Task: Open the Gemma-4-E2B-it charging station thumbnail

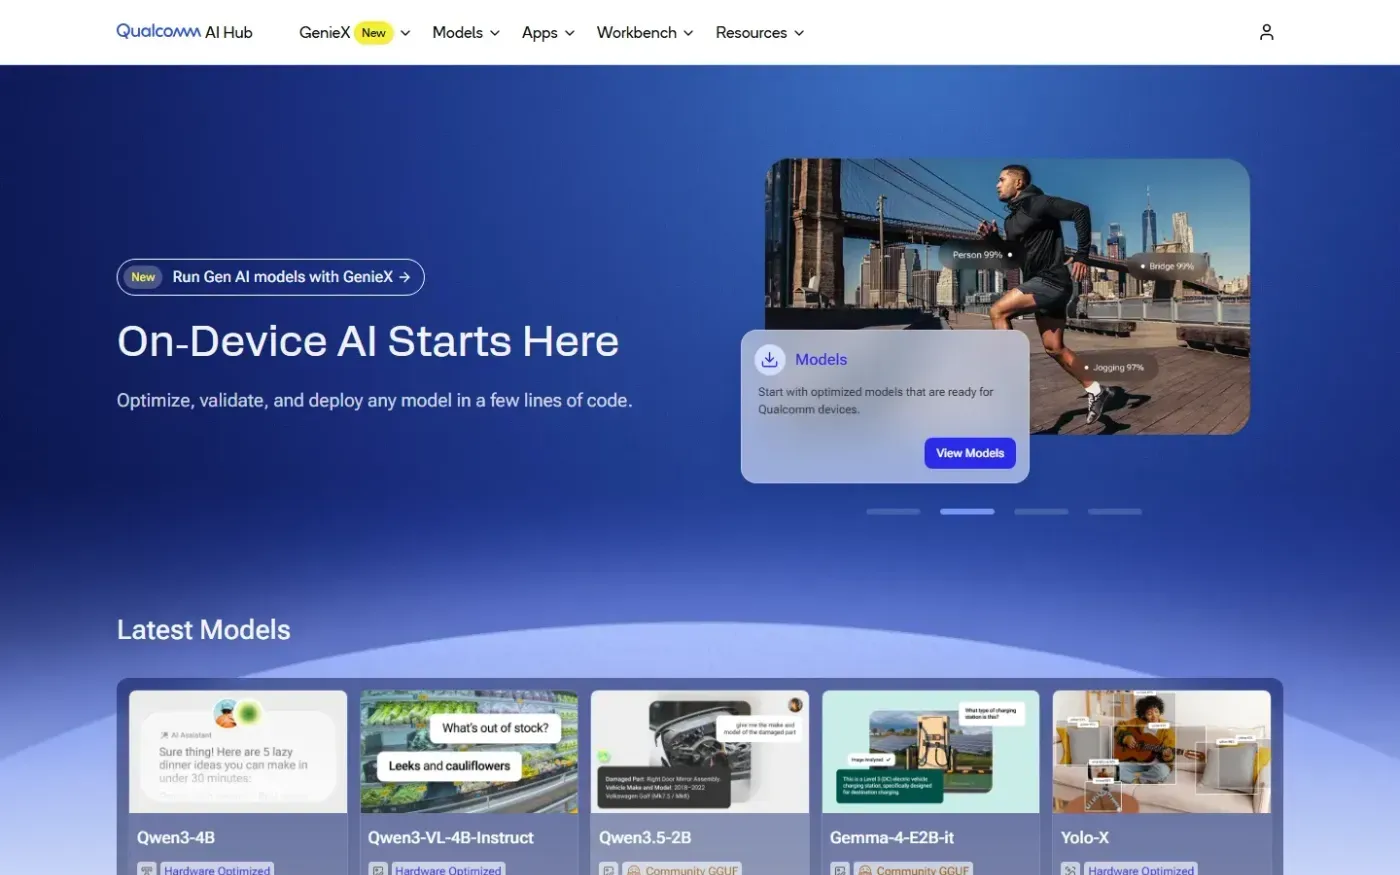Action: (931, 751)
